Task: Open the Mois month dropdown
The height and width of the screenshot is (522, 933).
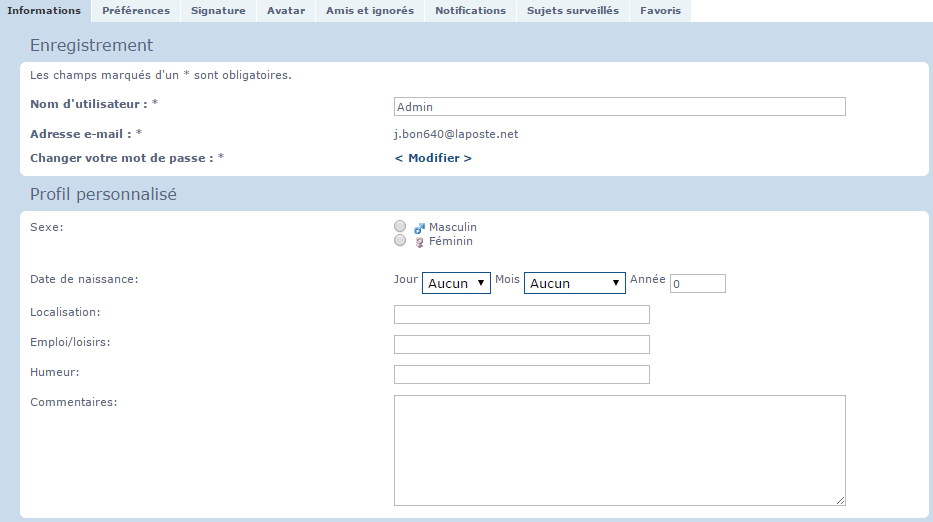Action: point(574,283)
